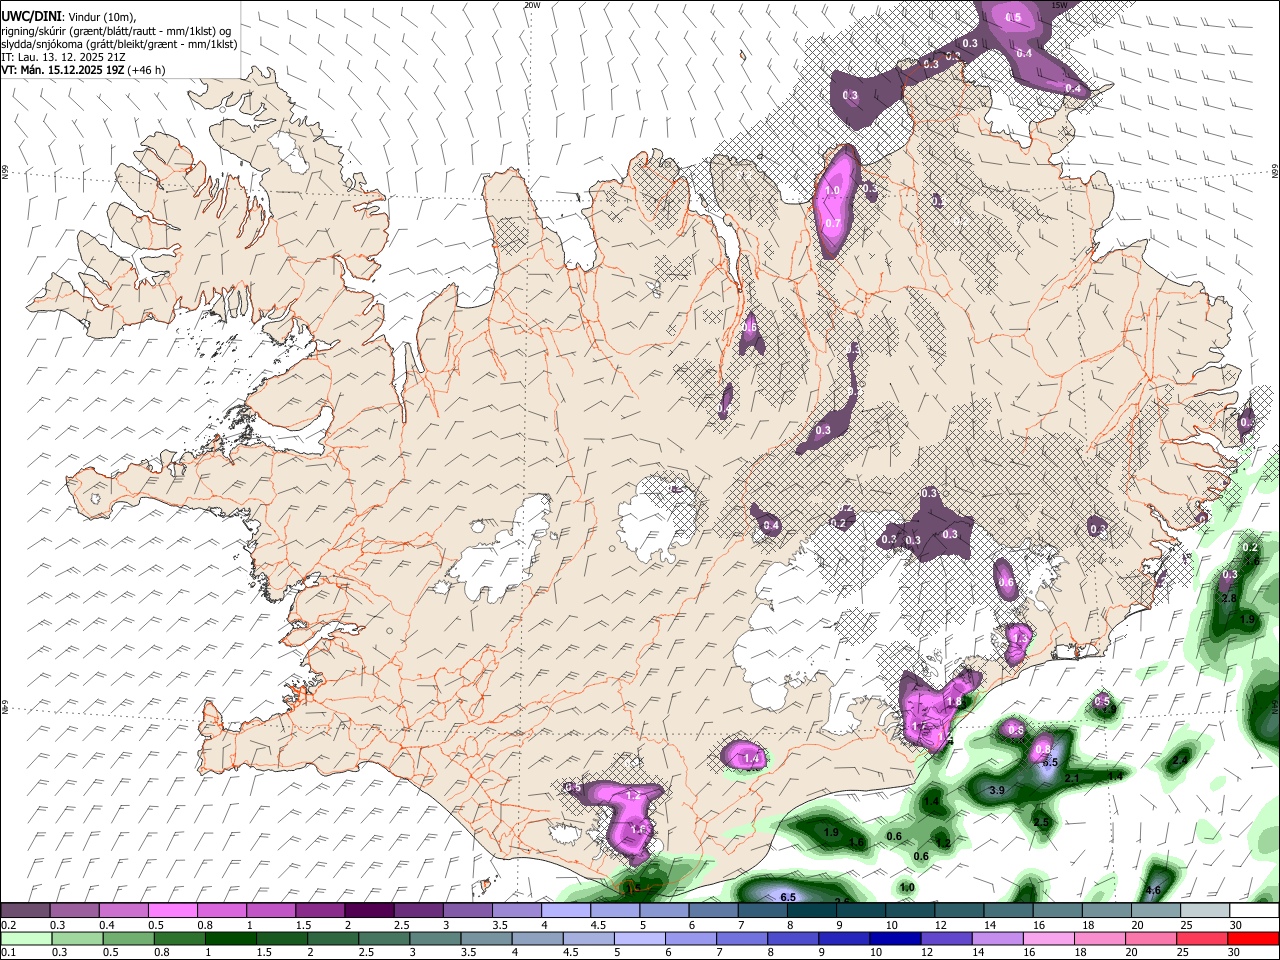
Task: Click the '20W' longitude label at top
Action: [532, 5]
